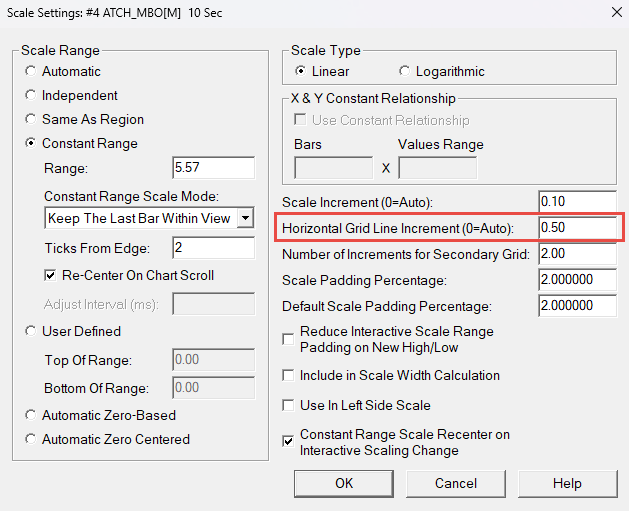Screen dimensions: 629x511
Task: Focus the Horizontal Grid Line Increment field
Action: point(577,228)
